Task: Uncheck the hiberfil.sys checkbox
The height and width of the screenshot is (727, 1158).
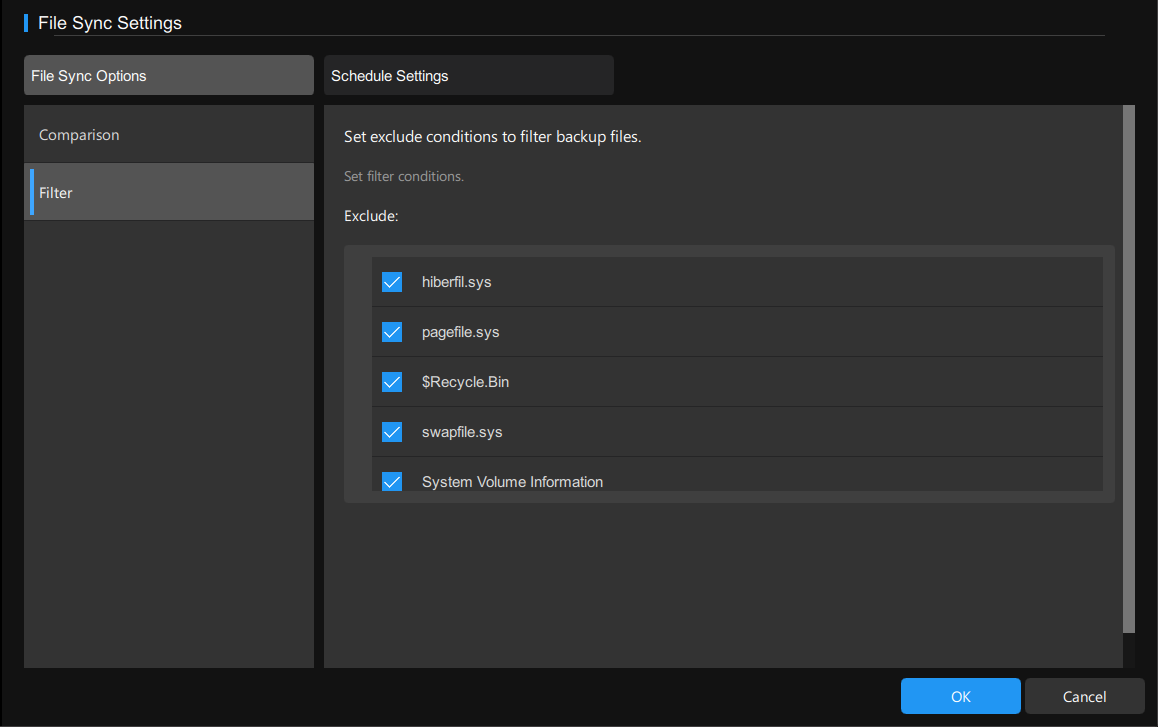Action: pyautogui.click(x=392, y=282)
